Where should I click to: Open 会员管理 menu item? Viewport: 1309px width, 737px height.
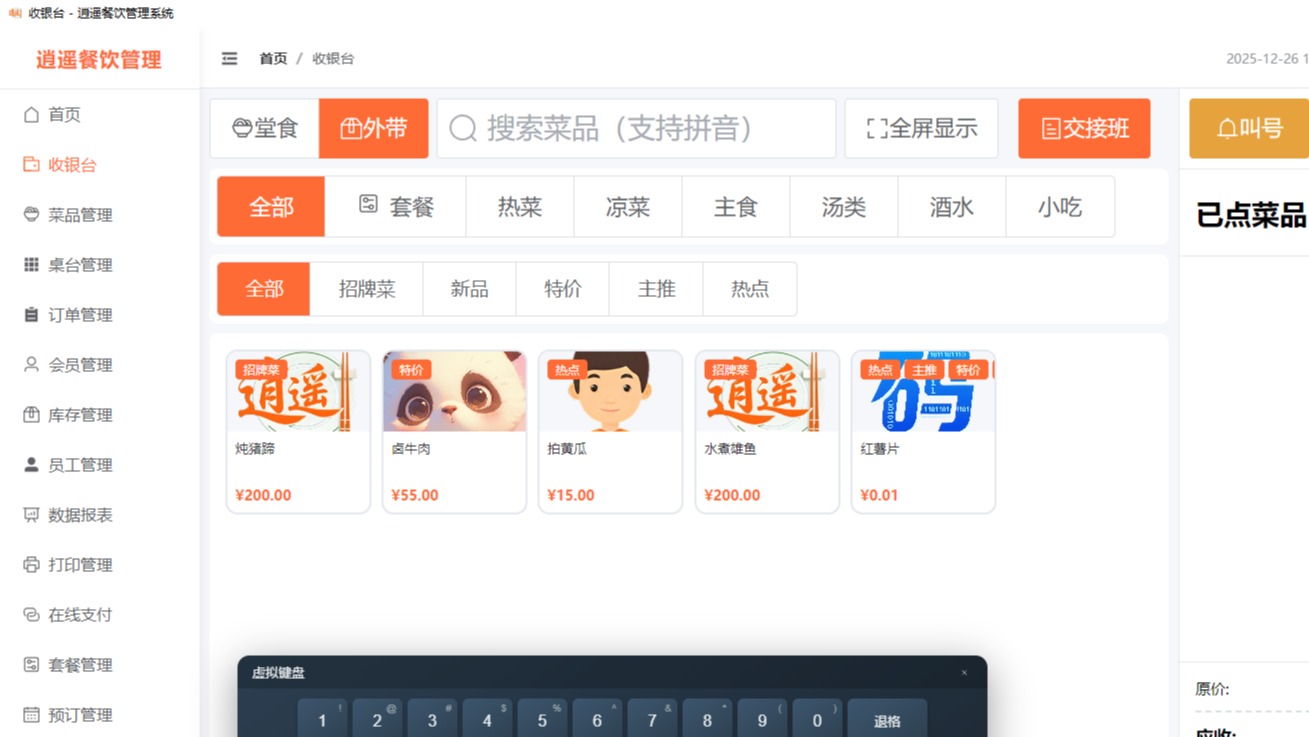[100, 364]
